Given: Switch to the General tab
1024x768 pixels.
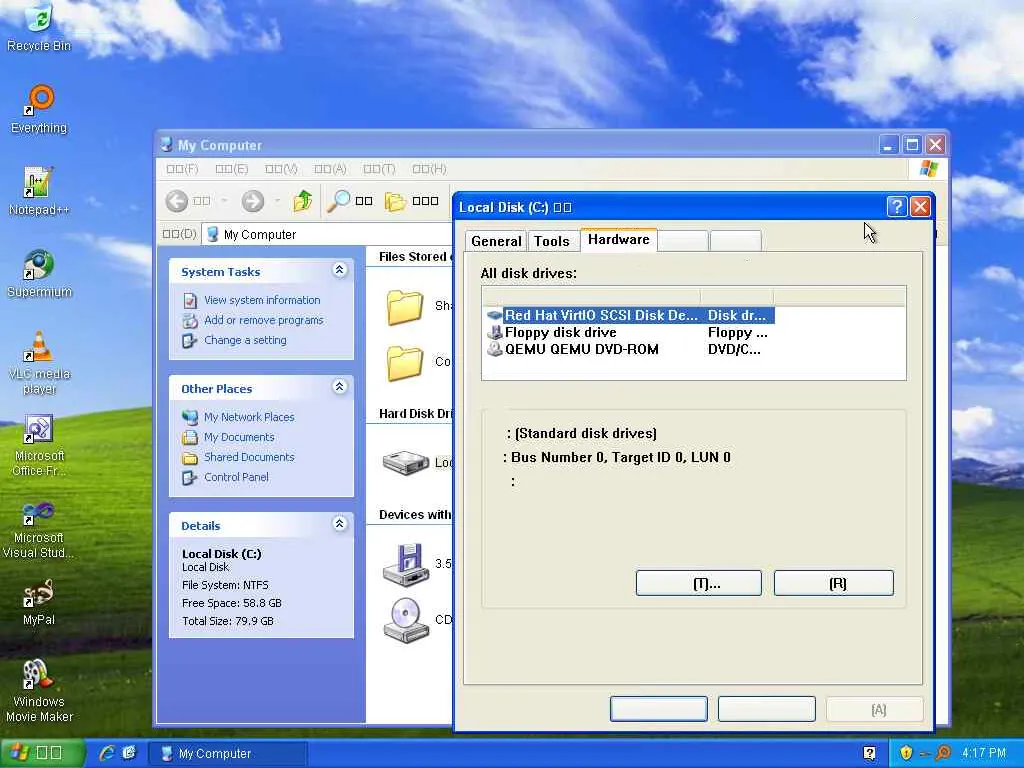Looking at the screenshot, I should (x=496, y=241).
